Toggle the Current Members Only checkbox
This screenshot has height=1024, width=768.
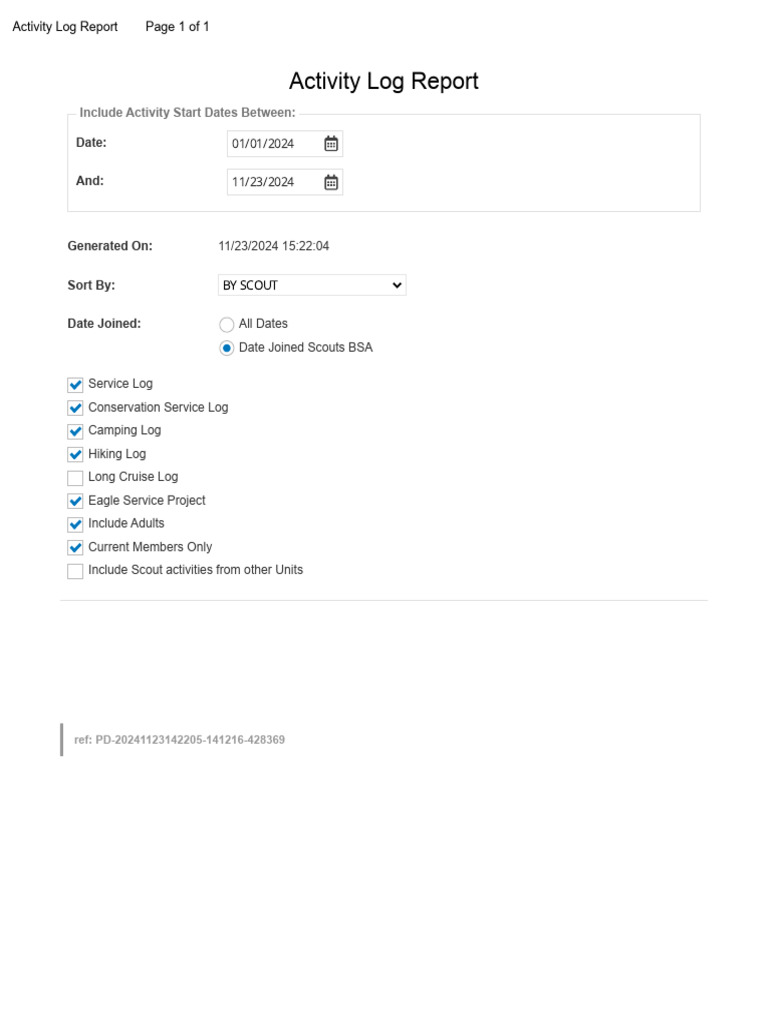75,548
